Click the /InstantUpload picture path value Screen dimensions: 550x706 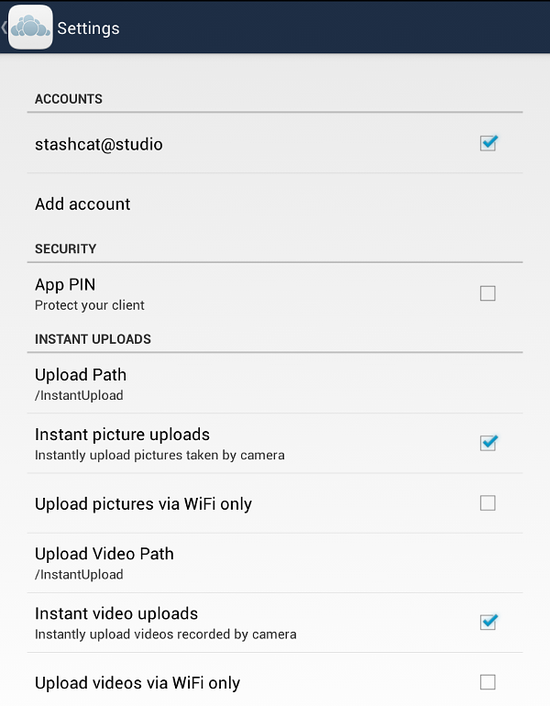(79, 395)
